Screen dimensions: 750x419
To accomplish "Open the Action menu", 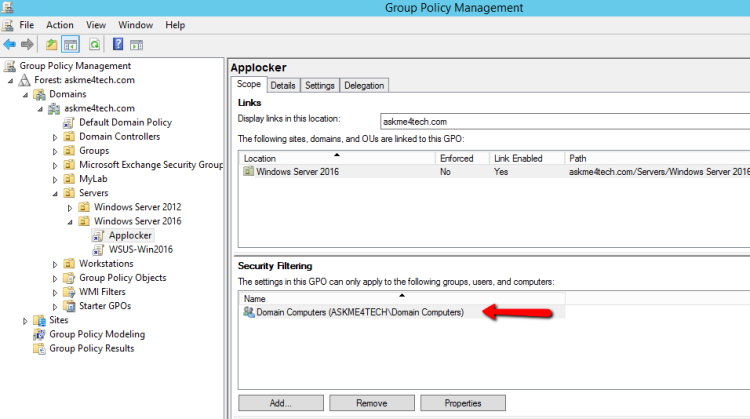I will 60,24.
